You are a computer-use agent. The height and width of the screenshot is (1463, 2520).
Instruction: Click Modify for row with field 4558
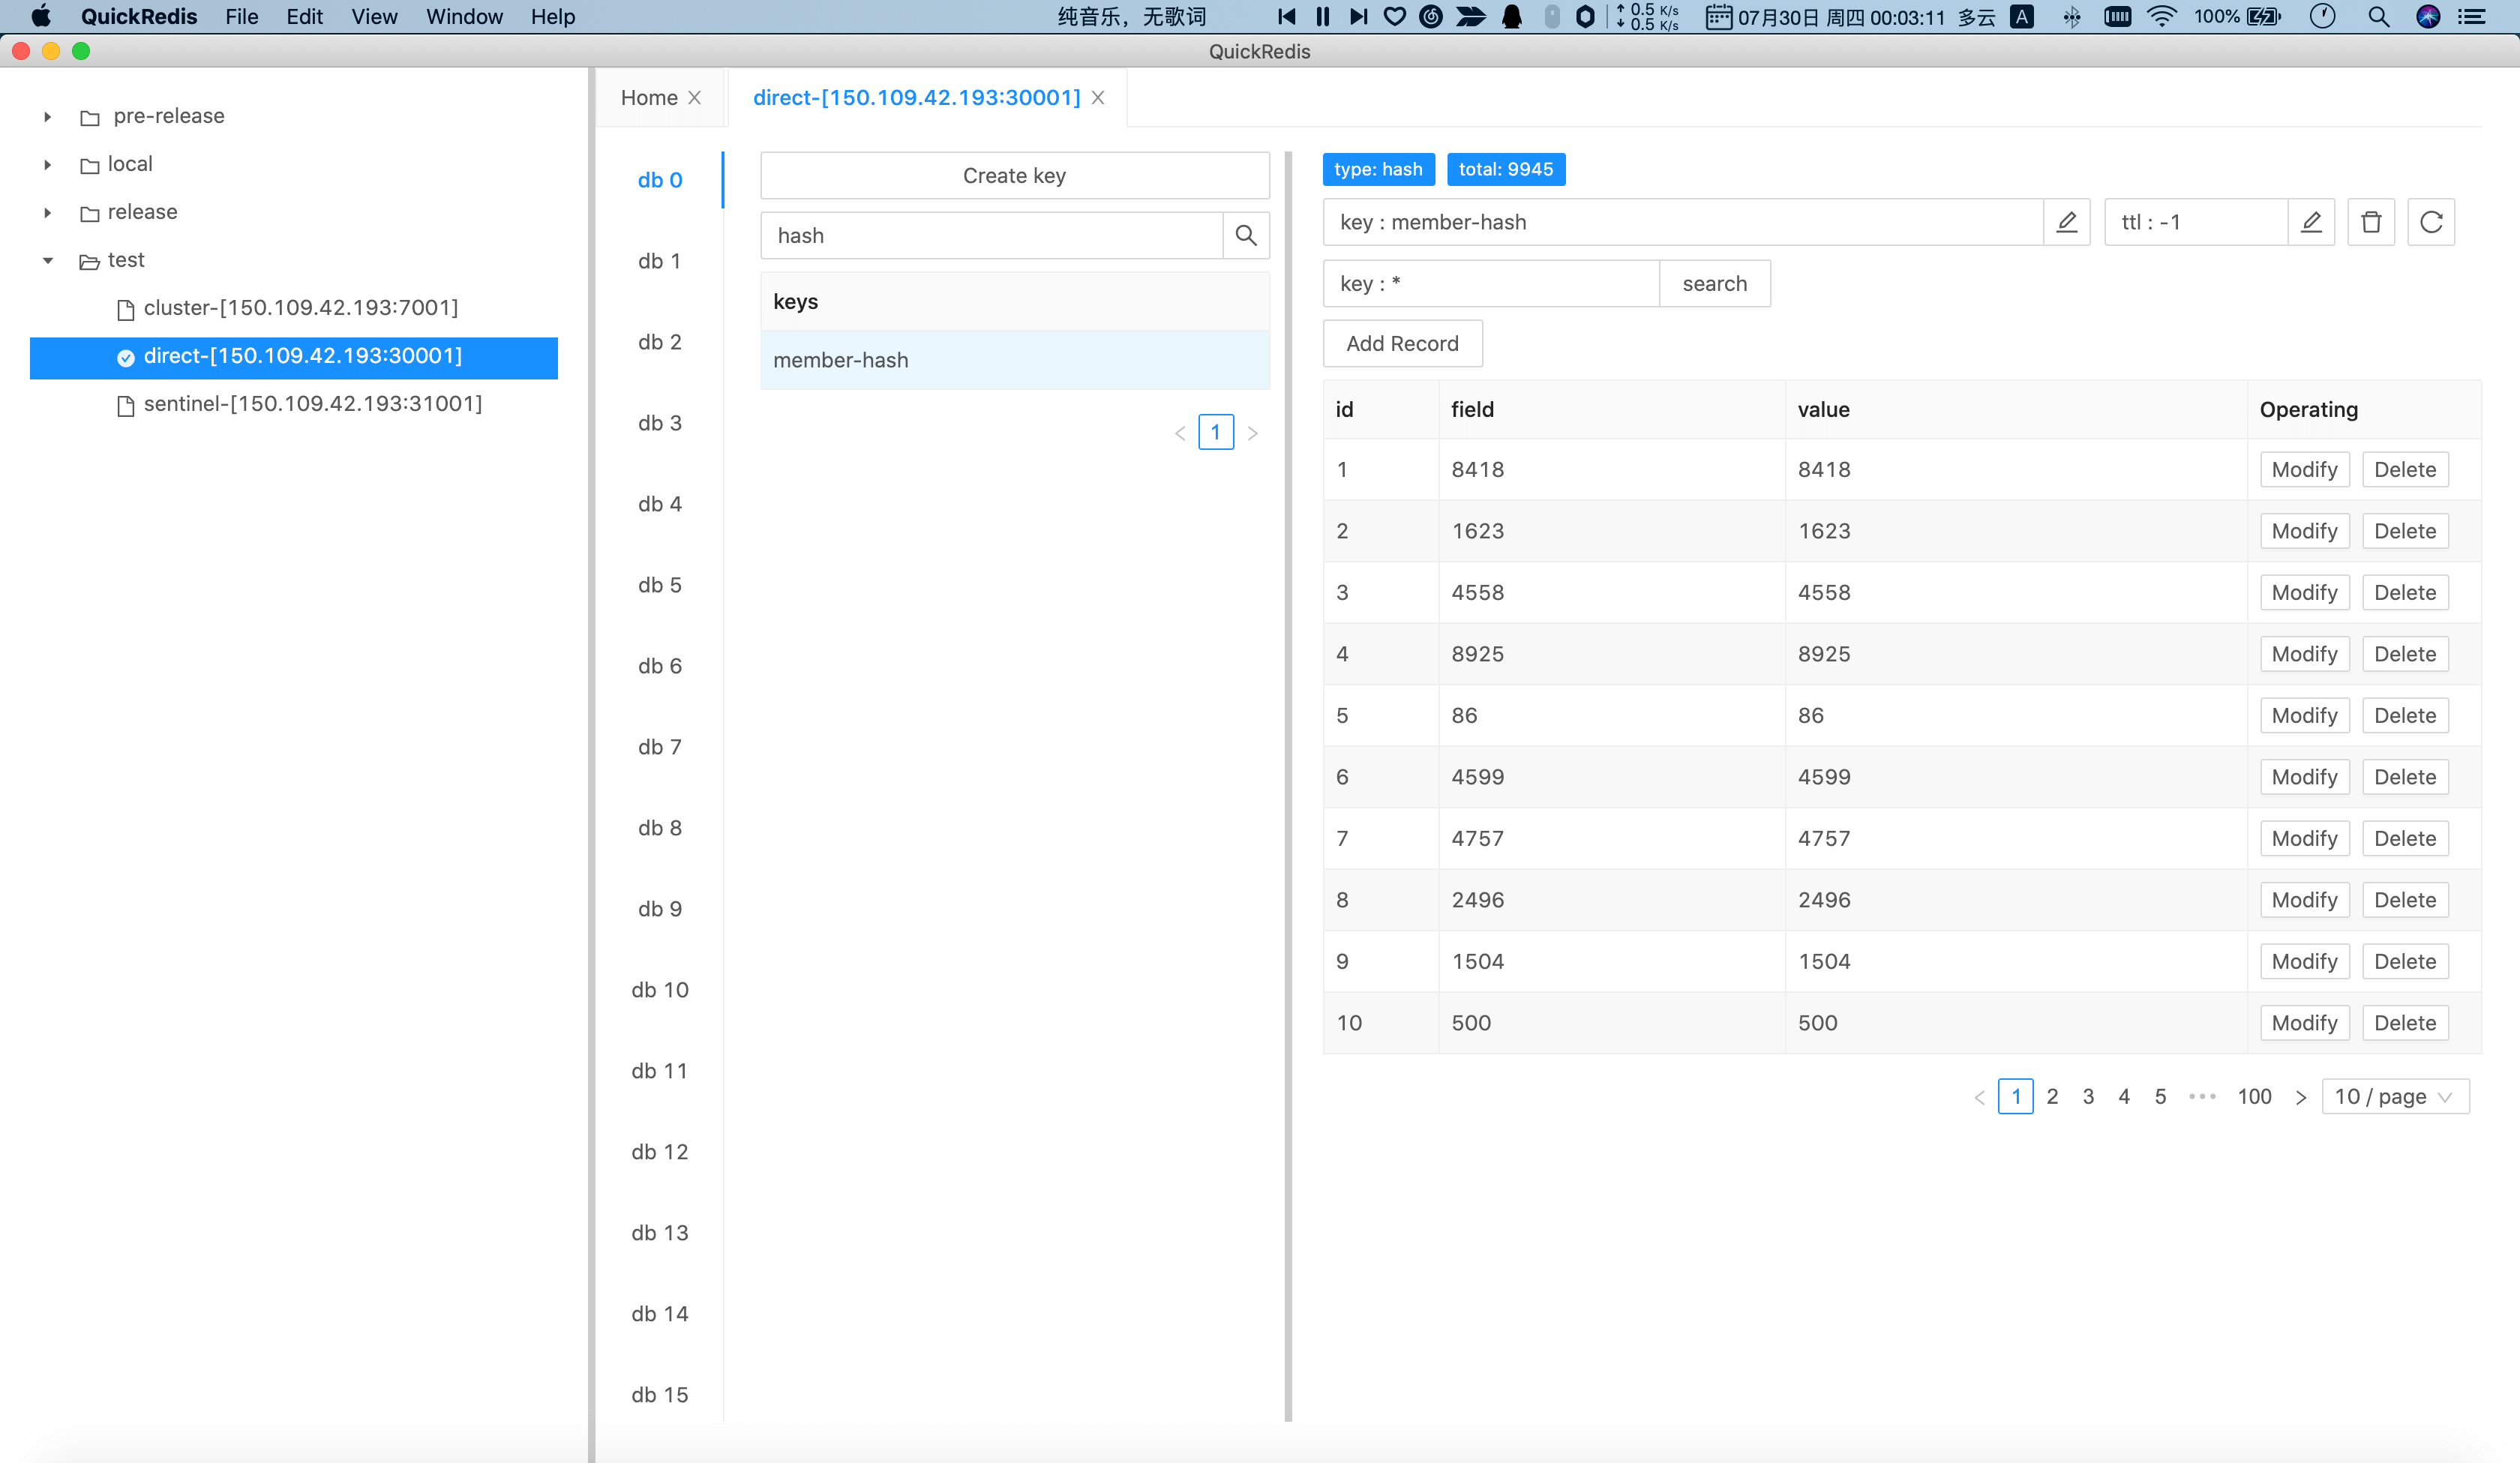click(x=2303, y=593)
